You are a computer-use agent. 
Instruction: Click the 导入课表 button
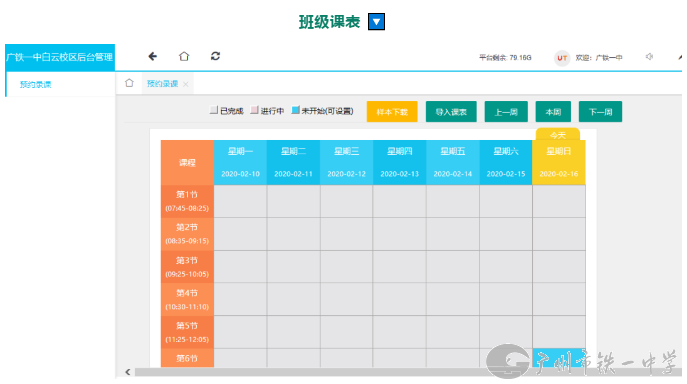tap(451, 112)
